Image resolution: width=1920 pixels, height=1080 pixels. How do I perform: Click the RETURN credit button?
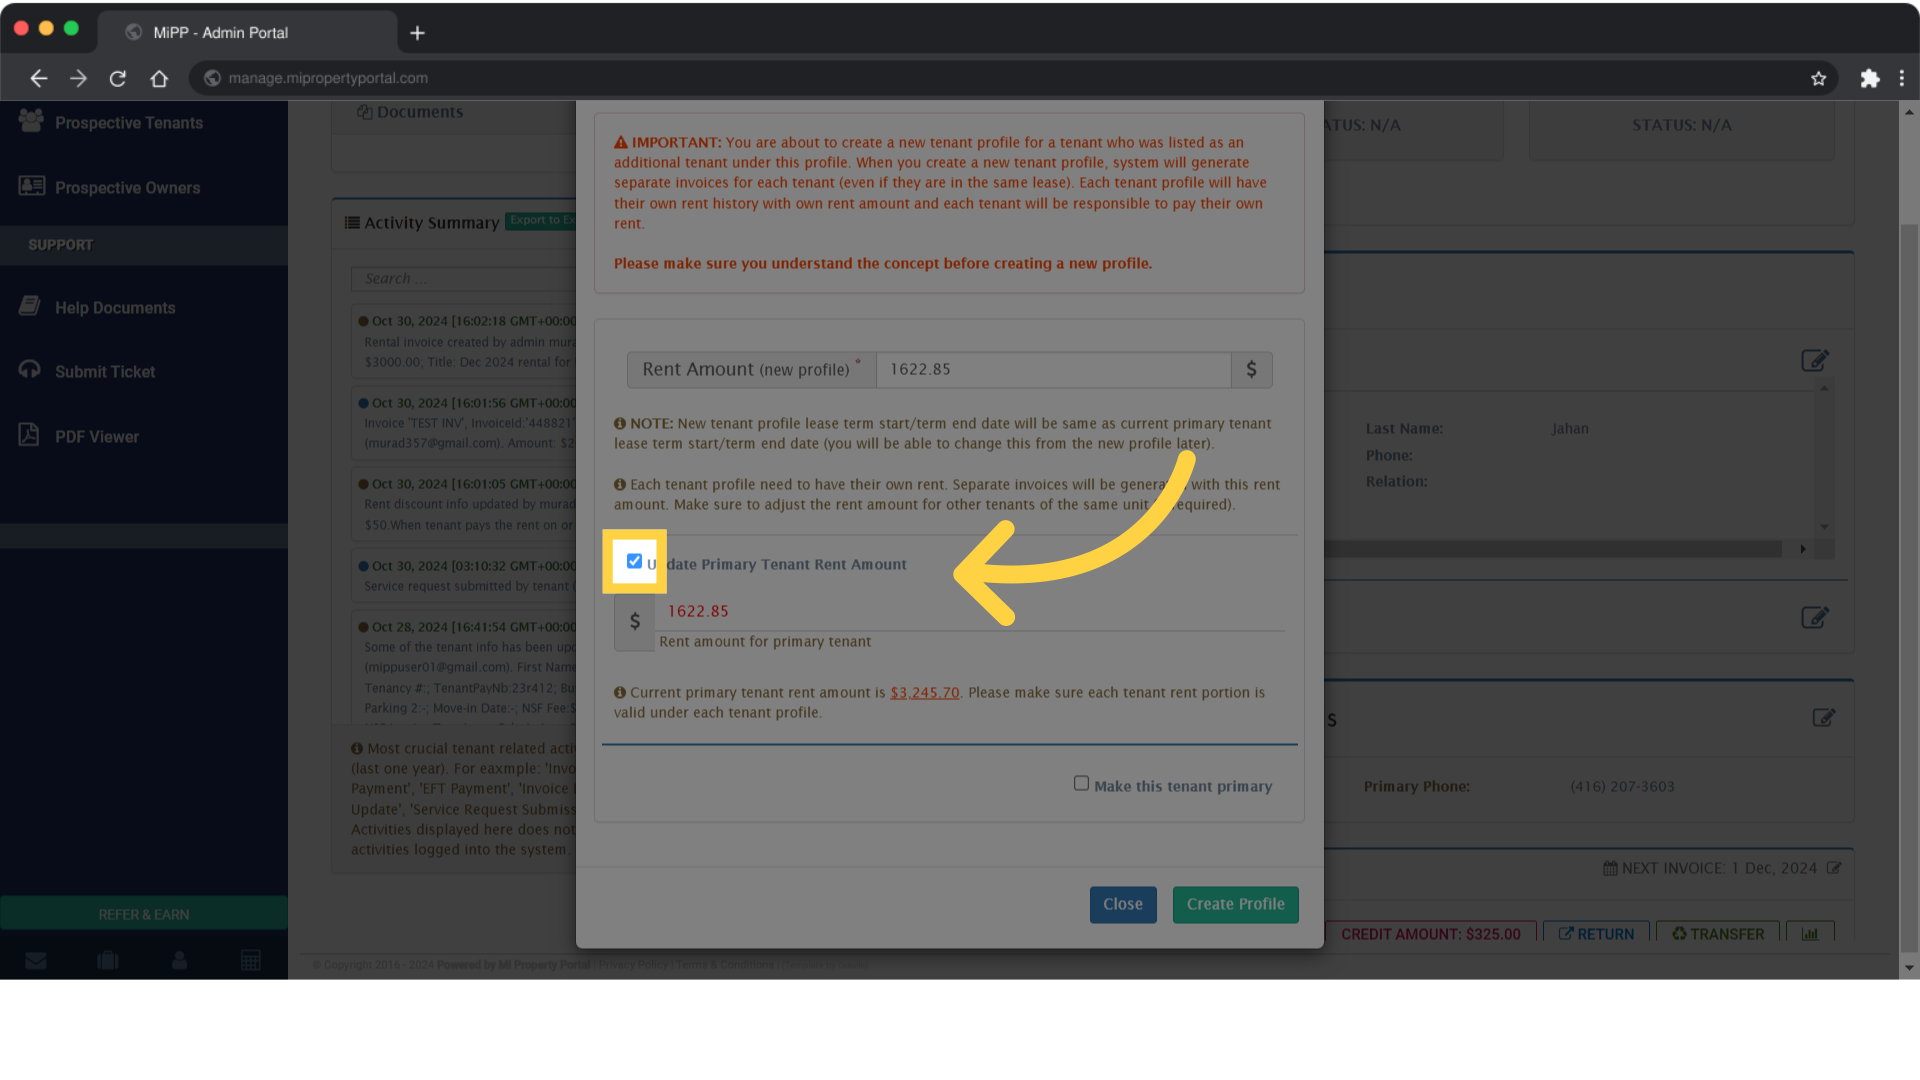click(1595, 934)
